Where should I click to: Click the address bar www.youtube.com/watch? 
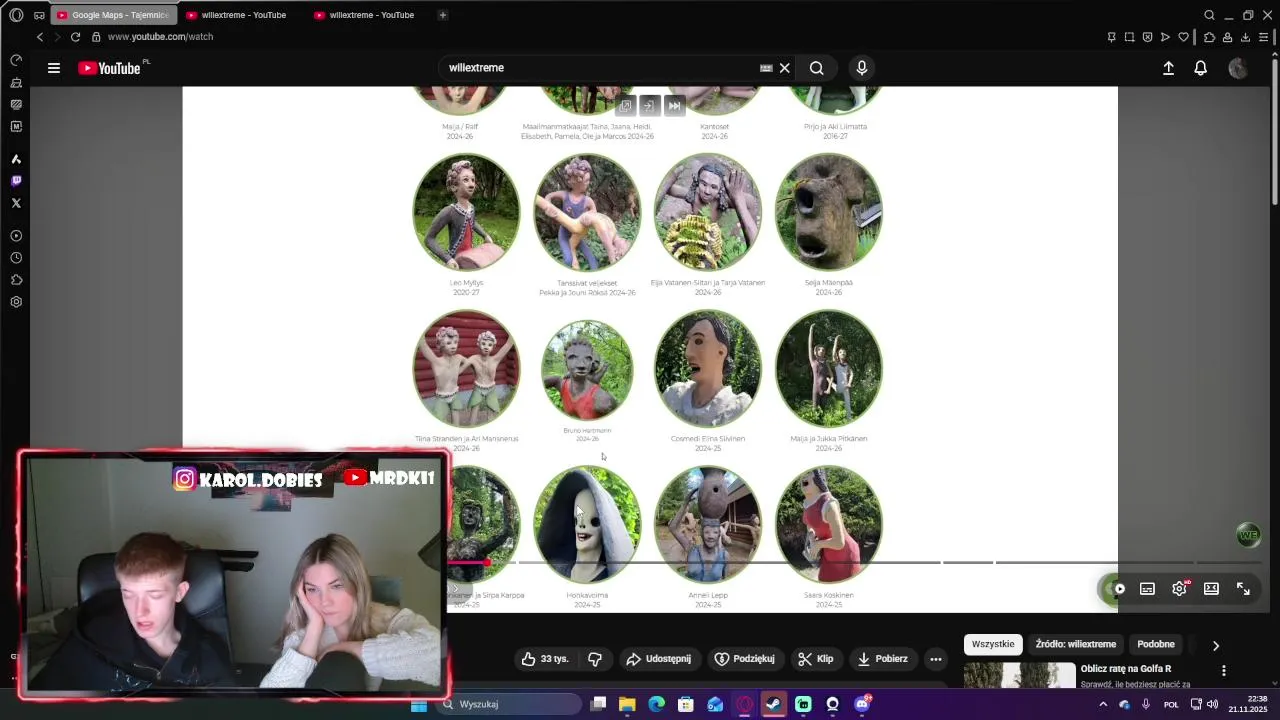click(x=160, y=37)
